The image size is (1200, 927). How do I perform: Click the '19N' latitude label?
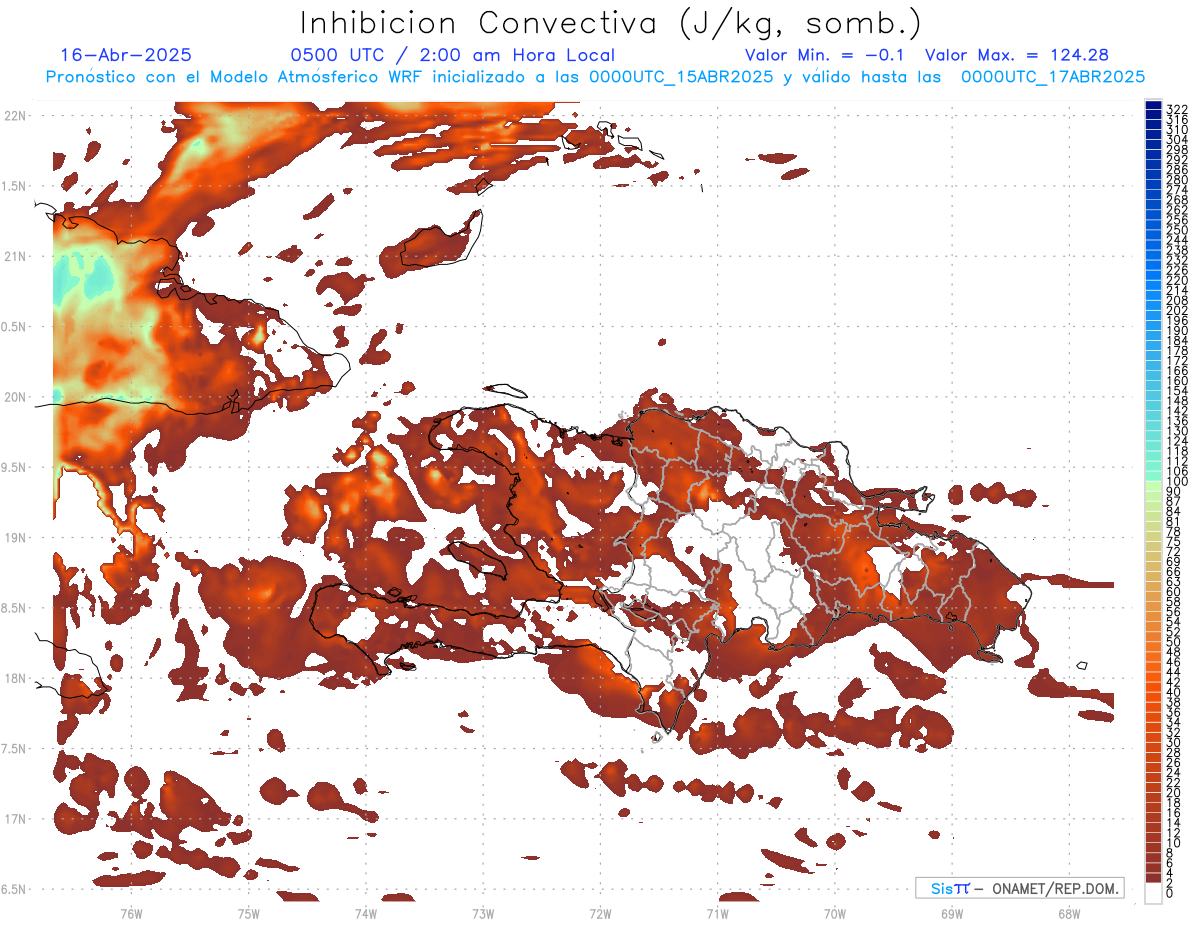(16, 537)
